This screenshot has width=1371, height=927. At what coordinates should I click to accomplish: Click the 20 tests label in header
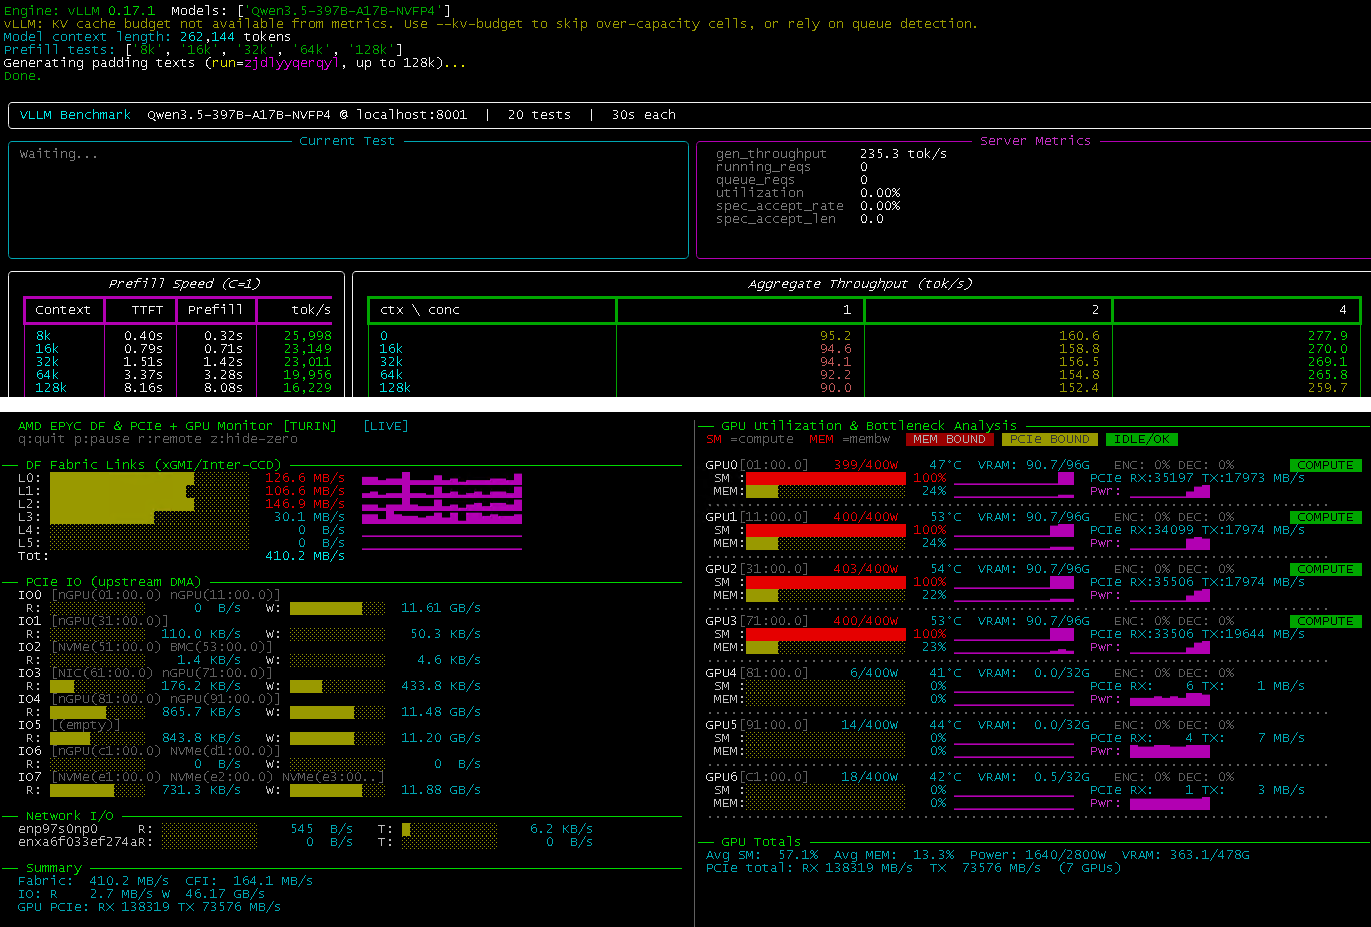[539, 115]
